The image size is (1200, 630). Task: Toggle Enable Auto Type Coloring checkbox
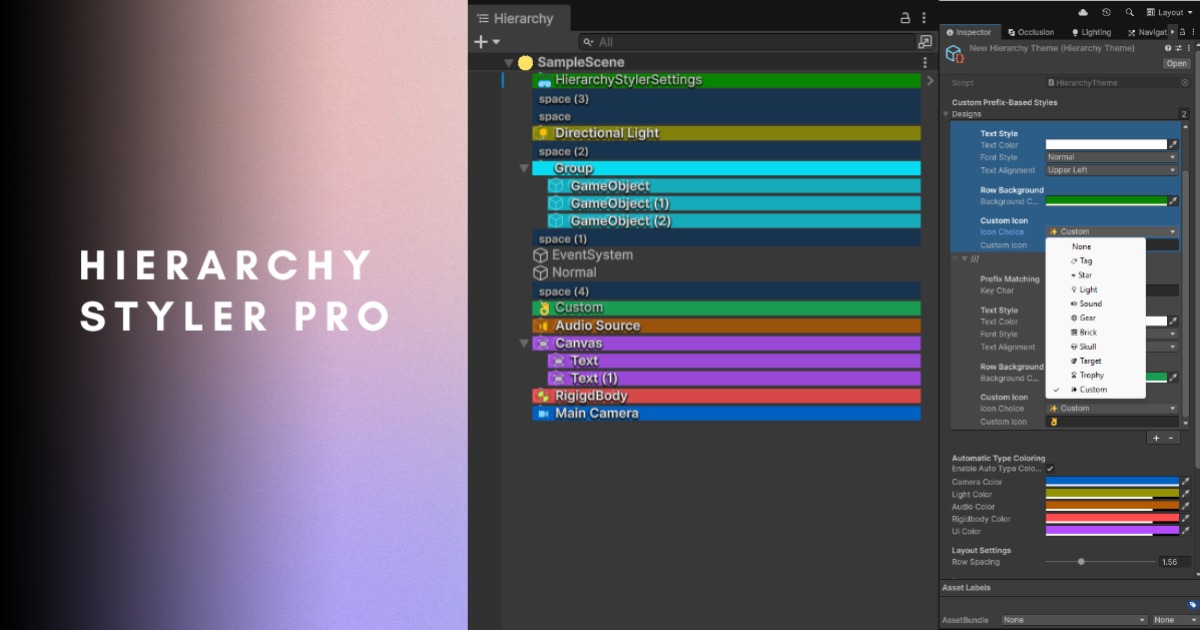click(x=1050, y=467)
